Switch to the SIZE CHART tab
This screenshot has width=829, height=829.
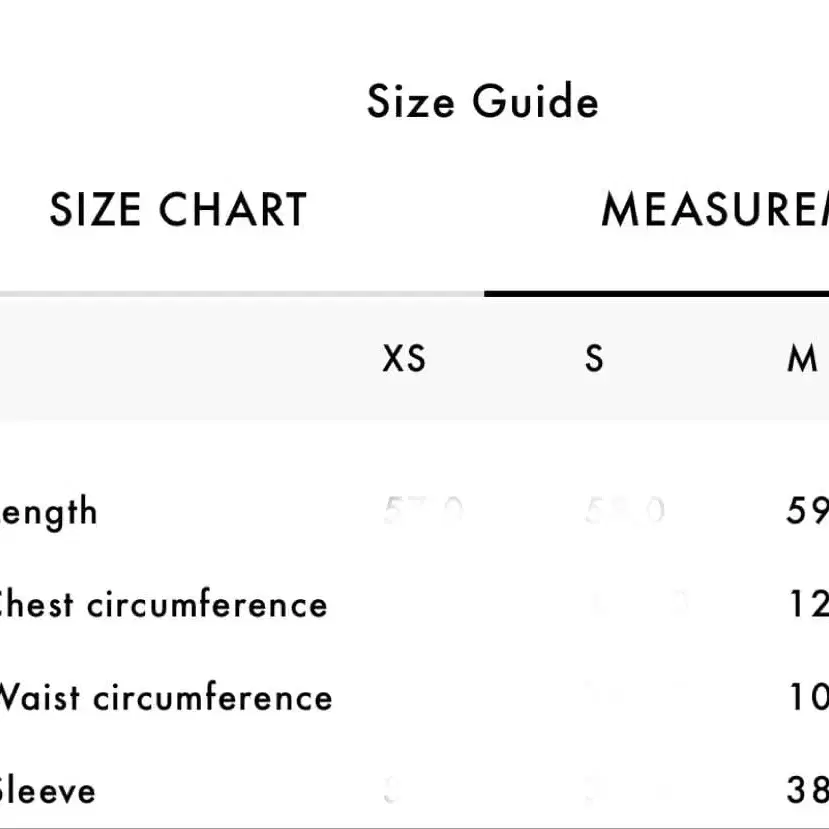coord(178,210)
